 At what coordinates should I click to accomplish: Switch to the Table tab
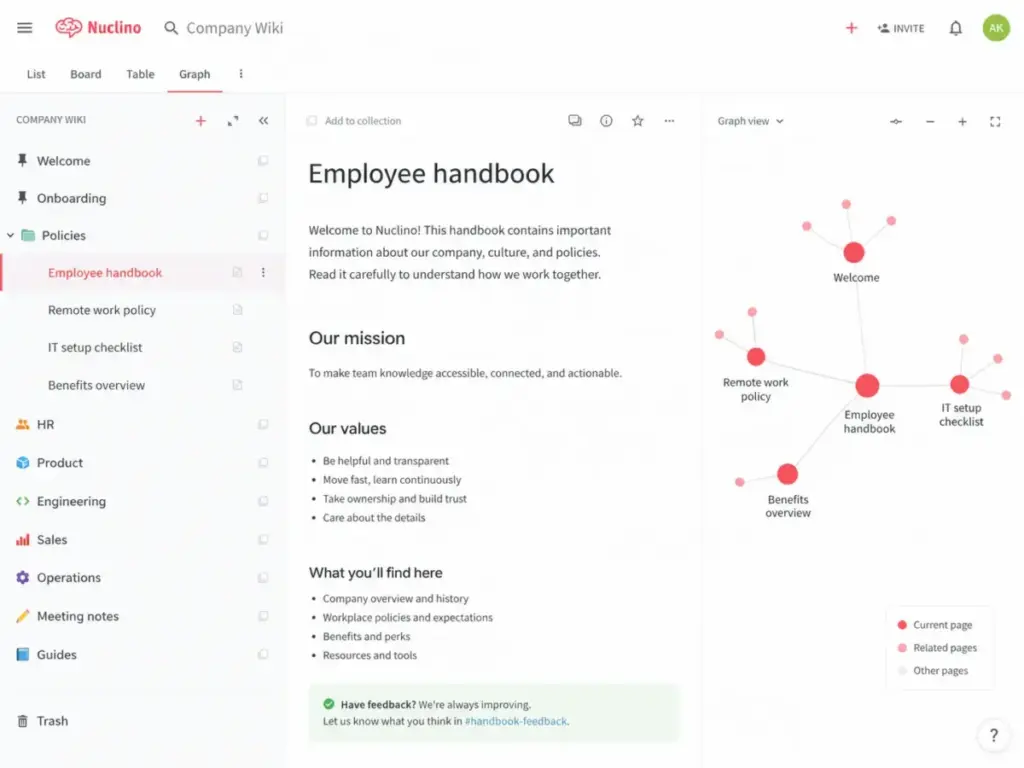click(140, 74)
